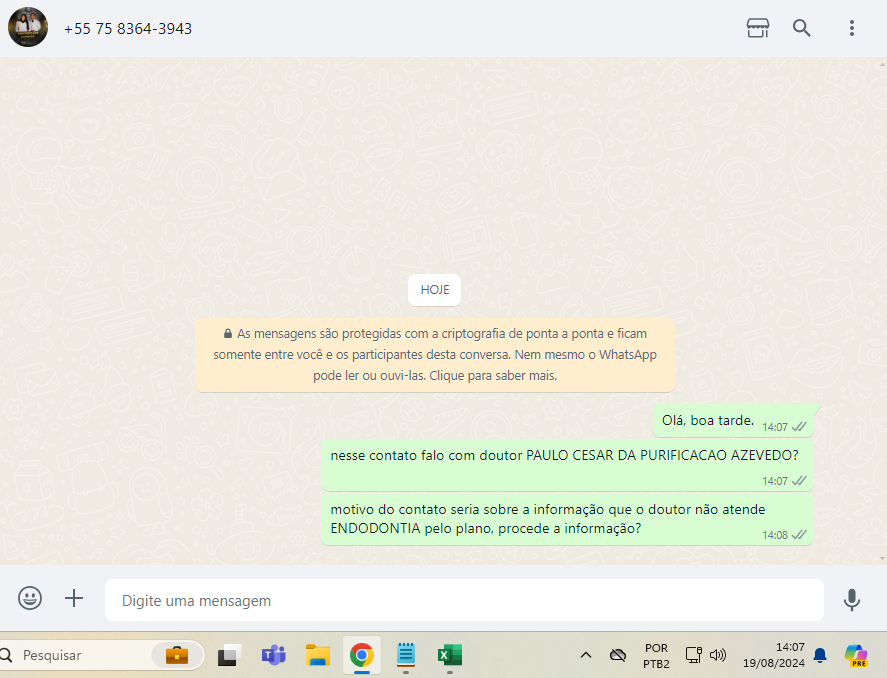Open the contact profile picture

[x=28, y=28]
